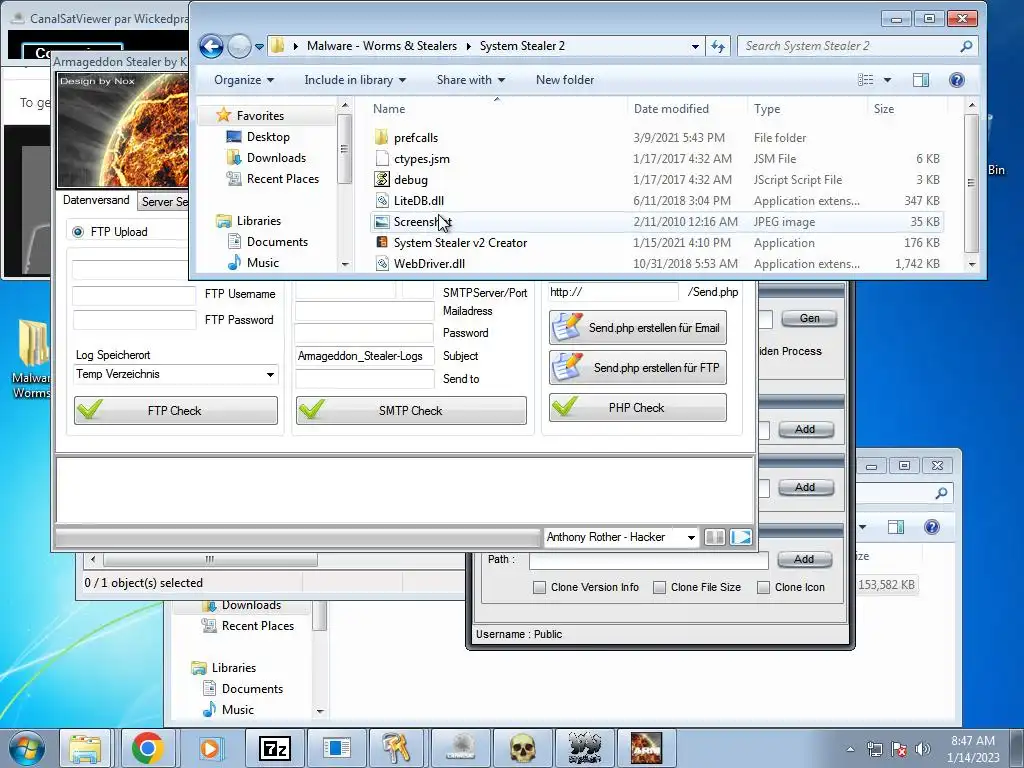Switch to the Datenversand tab
Viewport: 1024px width, 768px height.
[96, 200]
